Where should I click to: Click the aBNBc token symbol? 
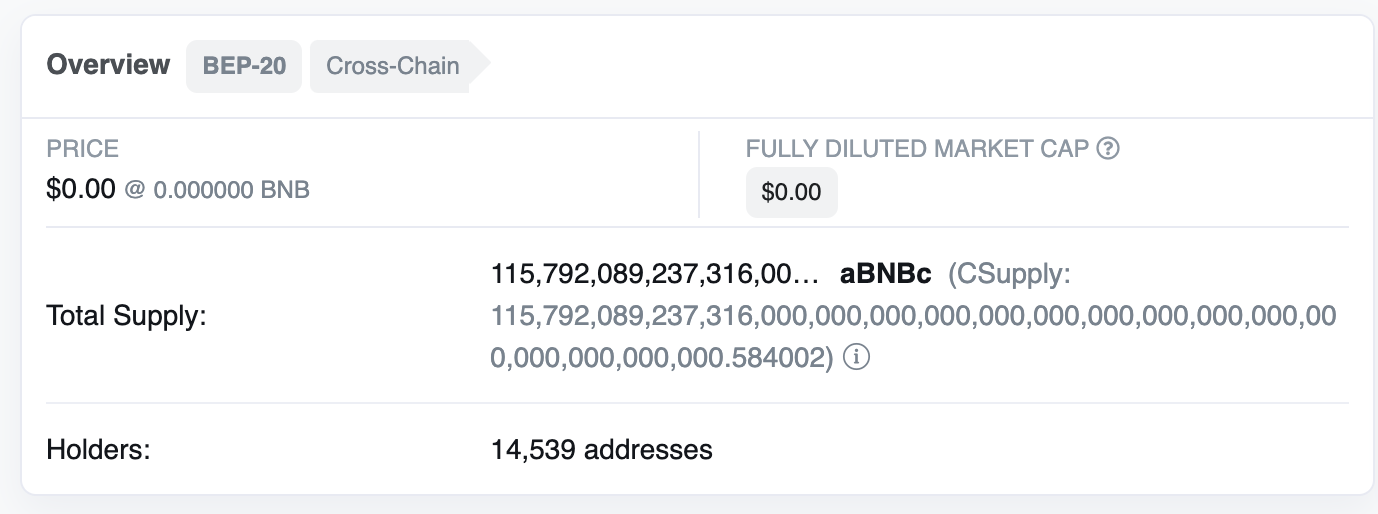(886, 274)
